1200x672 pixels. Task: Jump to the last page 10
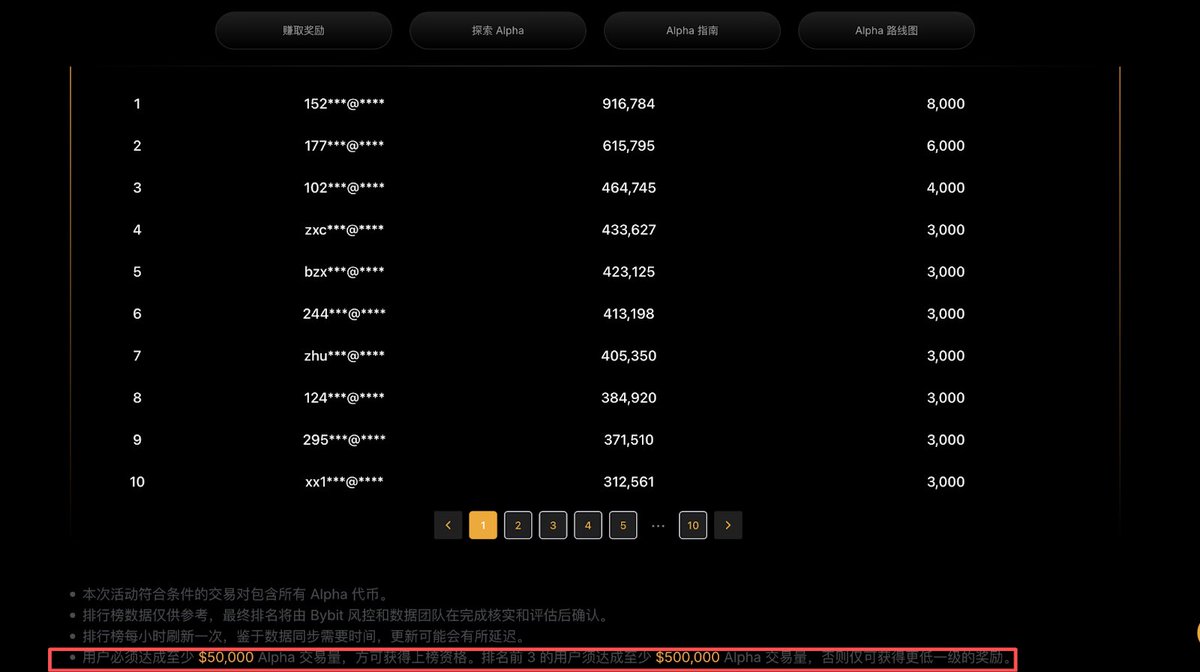tap(693, 525)
